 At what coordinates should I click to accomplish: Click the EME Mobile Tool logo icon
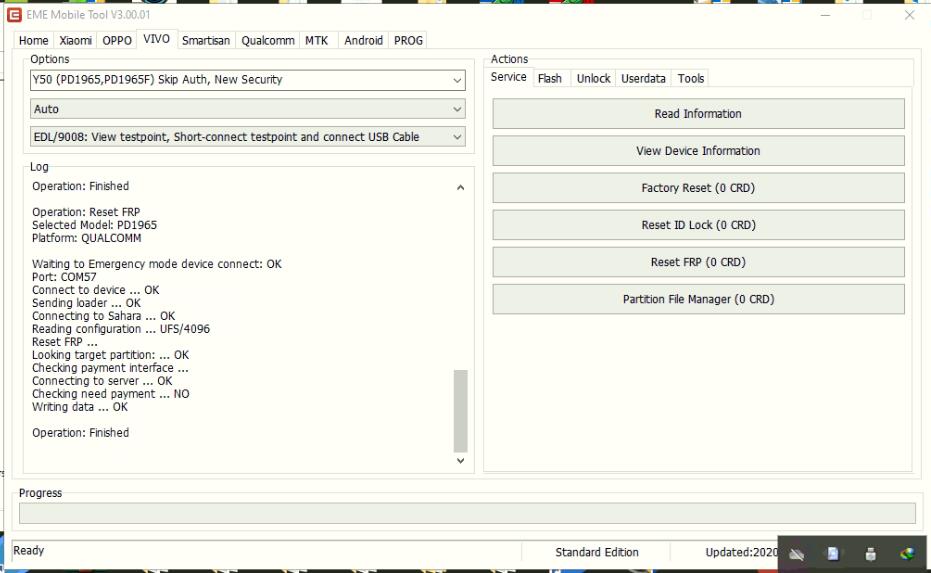click(14, 15)
